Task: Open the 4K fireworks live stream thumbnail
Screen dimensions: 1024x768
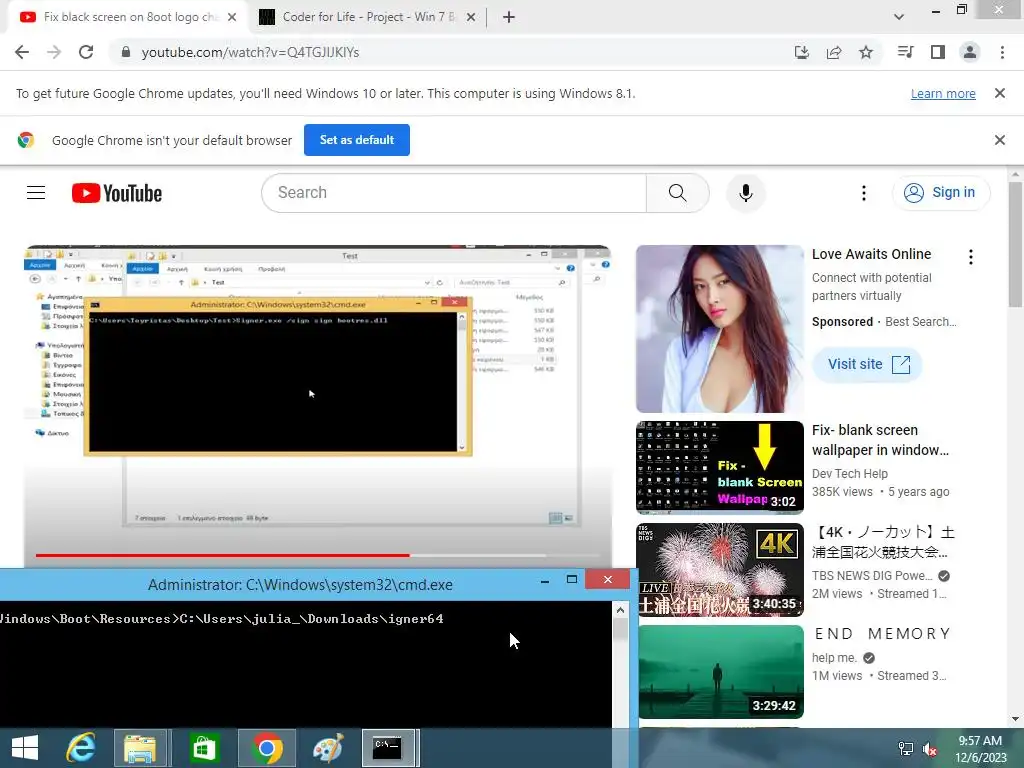Action: 720,569
